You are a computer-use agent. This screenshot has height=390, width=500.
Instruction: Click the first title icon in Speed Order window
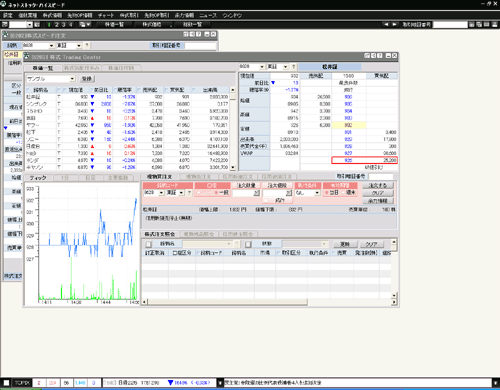click(x=186, y=34)
